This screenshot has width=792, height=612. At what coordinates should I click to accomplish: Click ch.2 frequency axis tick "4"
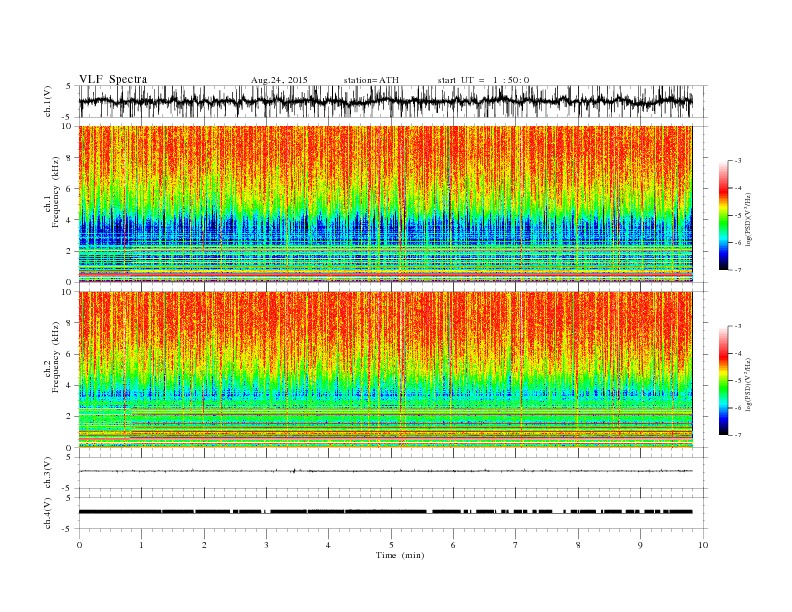coord(70,385)
